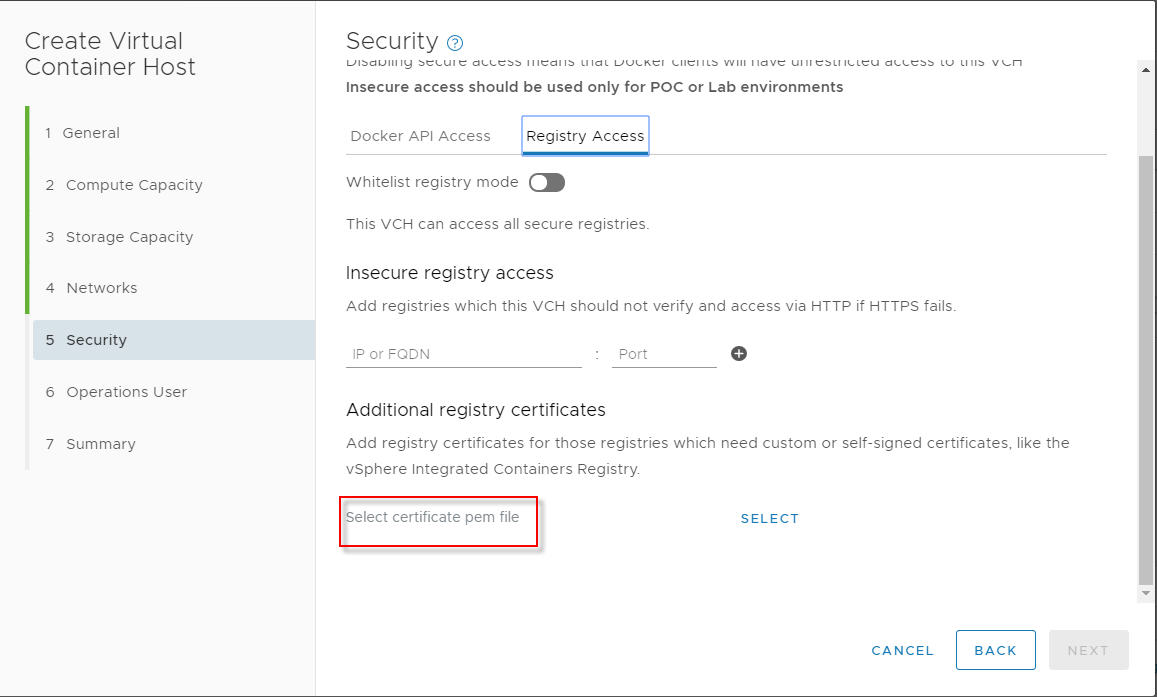Select the Security step in sidebar
This screenshot has height=697, width=1157.
click(96, 339)
